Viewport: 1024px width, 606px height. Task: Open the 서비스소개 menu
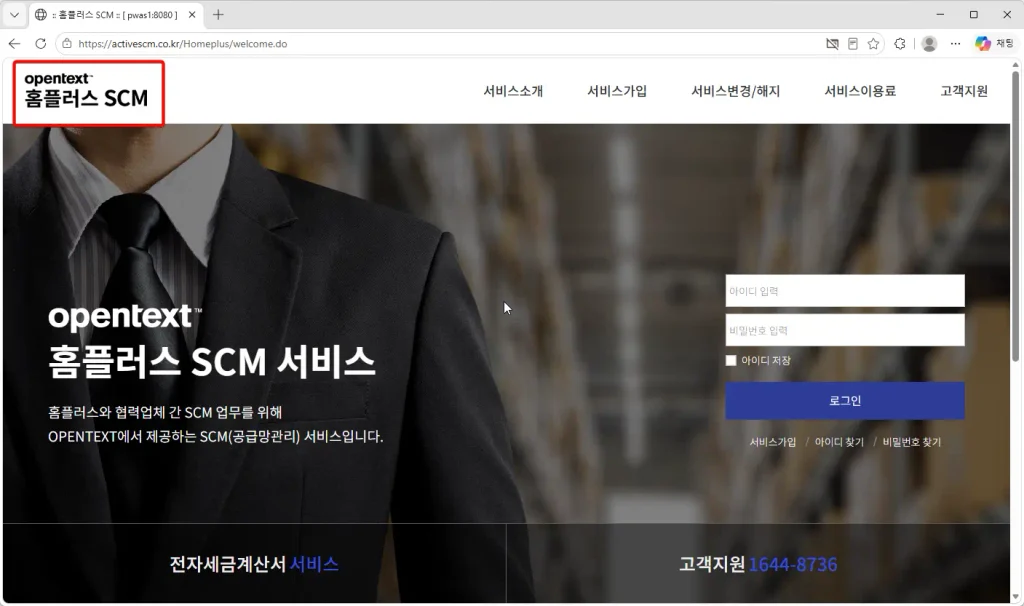pos(513,91)
